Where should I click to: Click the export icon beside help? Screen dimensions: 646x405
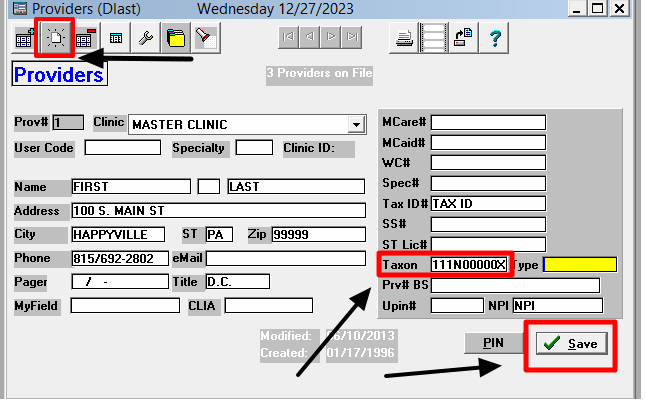pos(463,40)
